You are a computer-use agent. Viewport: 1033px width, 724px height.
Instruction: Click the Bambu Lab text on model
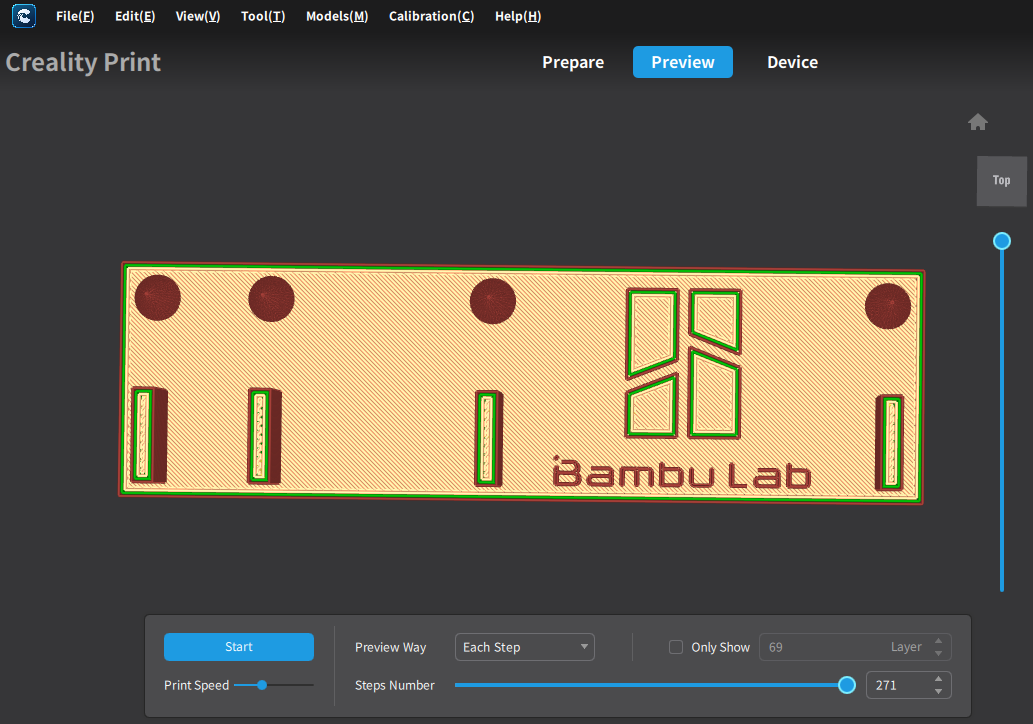tap(682, 472)
